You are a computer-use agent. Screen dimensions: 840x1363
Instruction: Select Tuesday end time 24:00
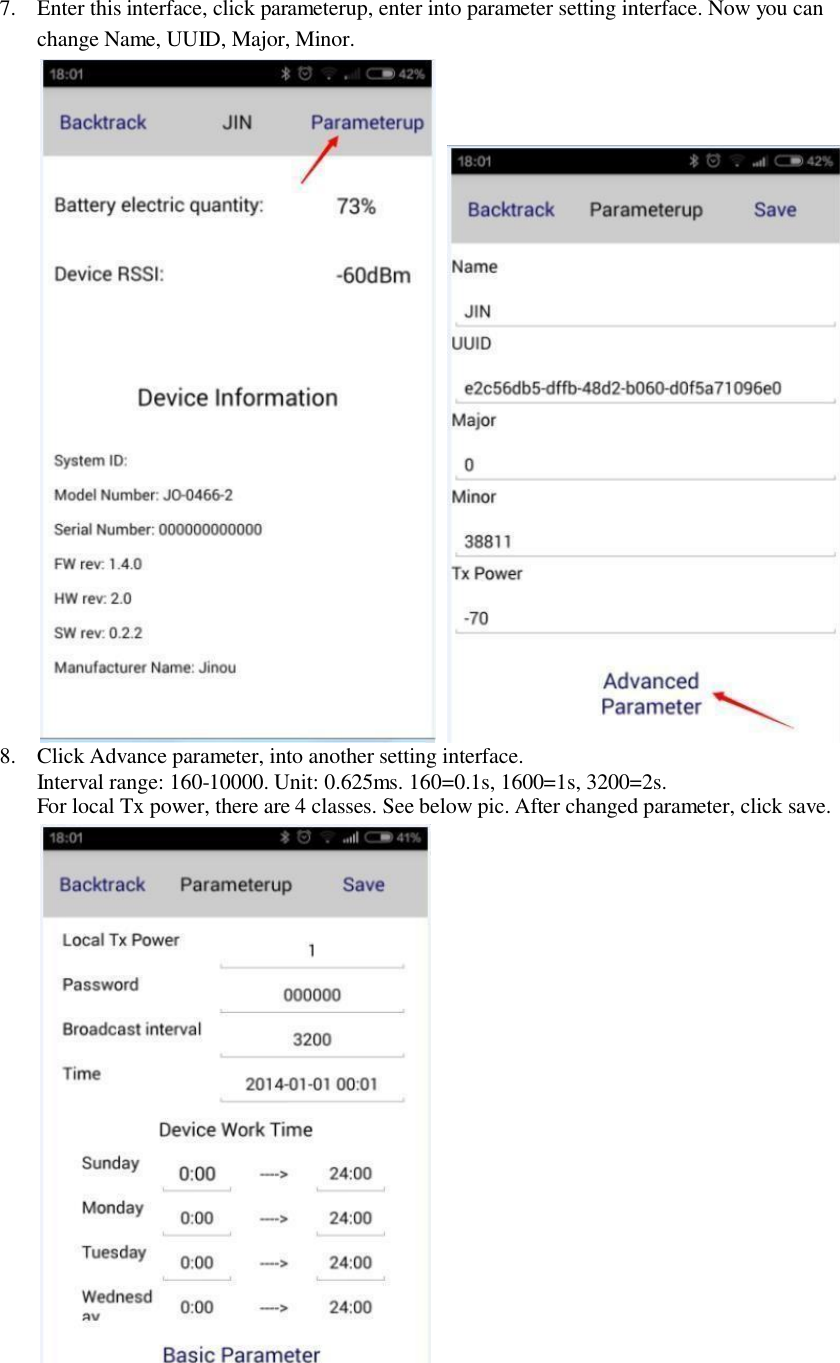pos(350,1263)
